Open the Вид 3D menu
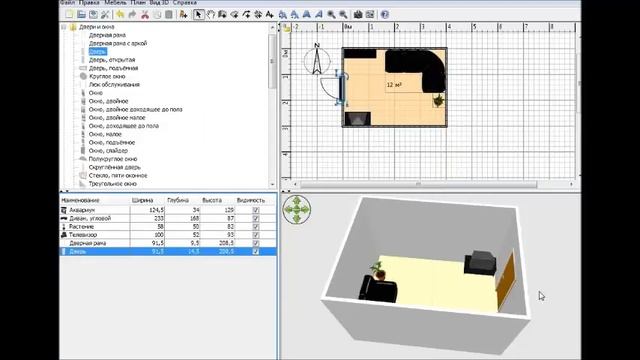Image resolution: width=640 pixels, height=360 pixels. 159,2
